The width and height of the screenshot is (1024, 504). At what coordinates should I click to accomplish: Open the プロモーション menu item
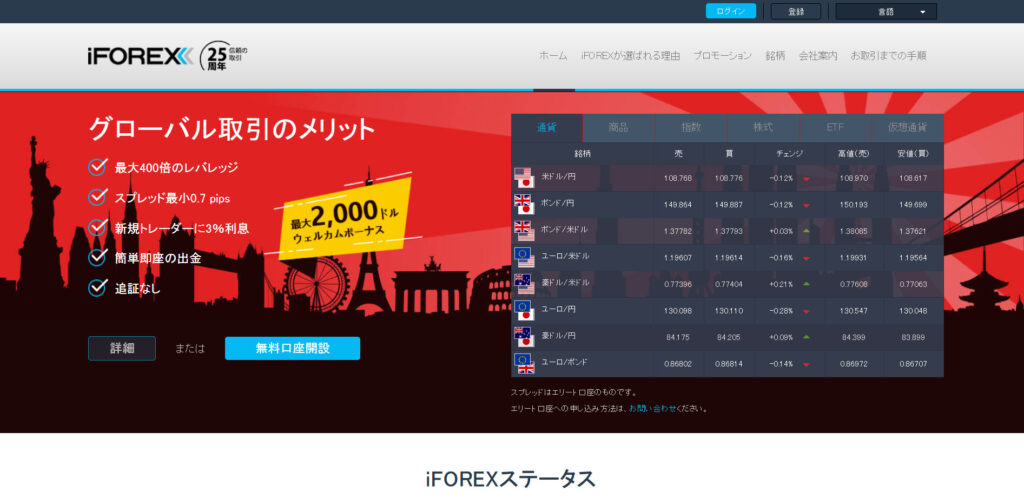pos(722,56)
